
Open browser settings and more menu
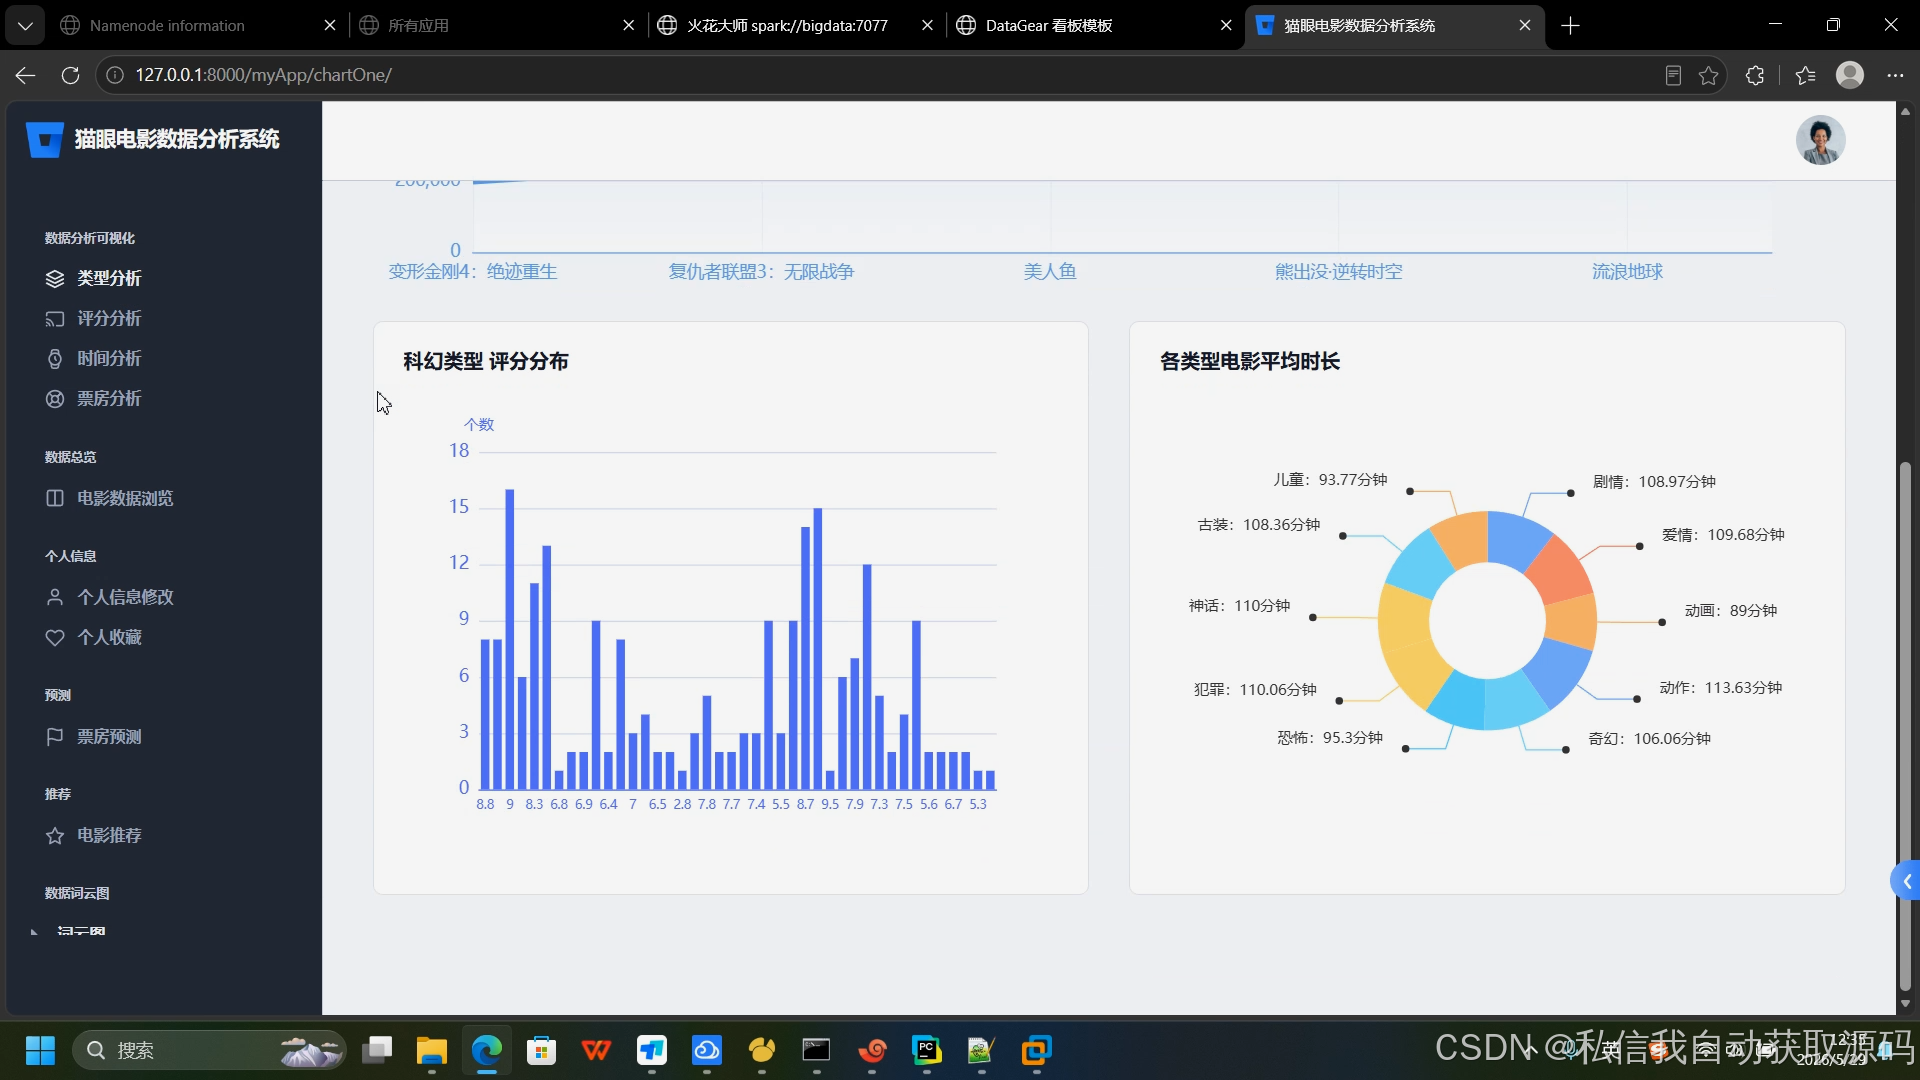point(1895,75)
